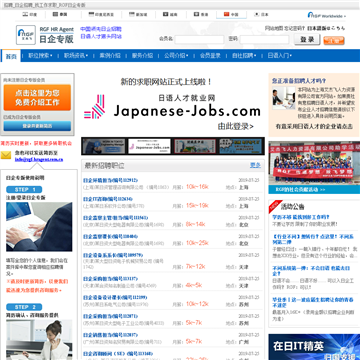The image size is (360, 360).
Task: Click the STEP 2 blue badge
Action: click(24, 307)
